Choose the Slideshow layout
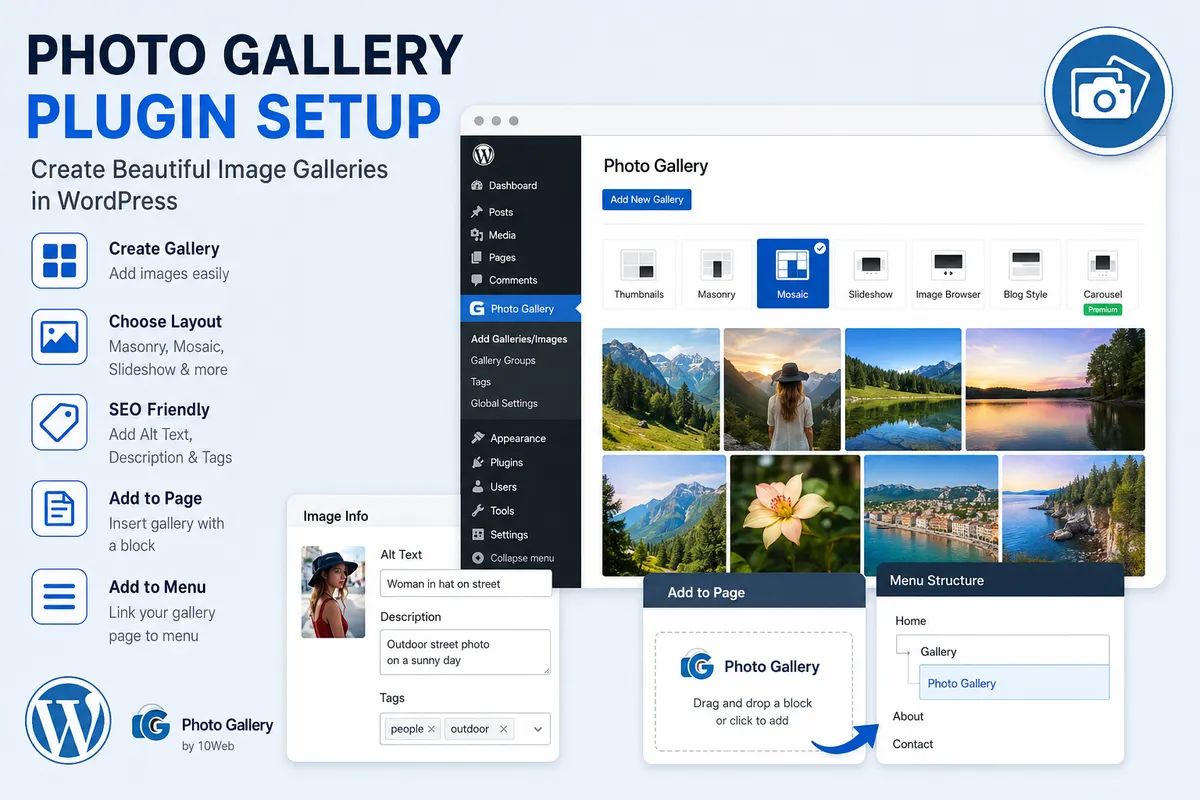1200x800 pixels. pos(871,273)
